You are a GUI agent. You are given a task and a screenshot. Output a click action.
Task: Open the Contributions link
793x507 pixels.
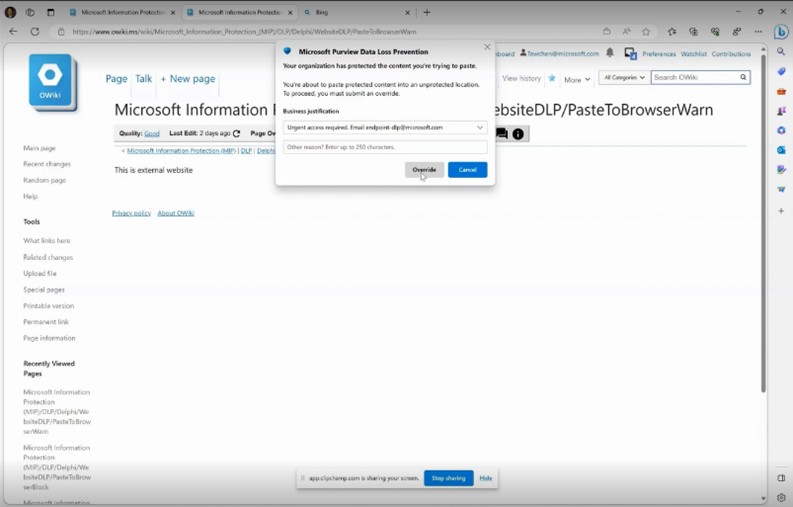[x=731, y=54]
